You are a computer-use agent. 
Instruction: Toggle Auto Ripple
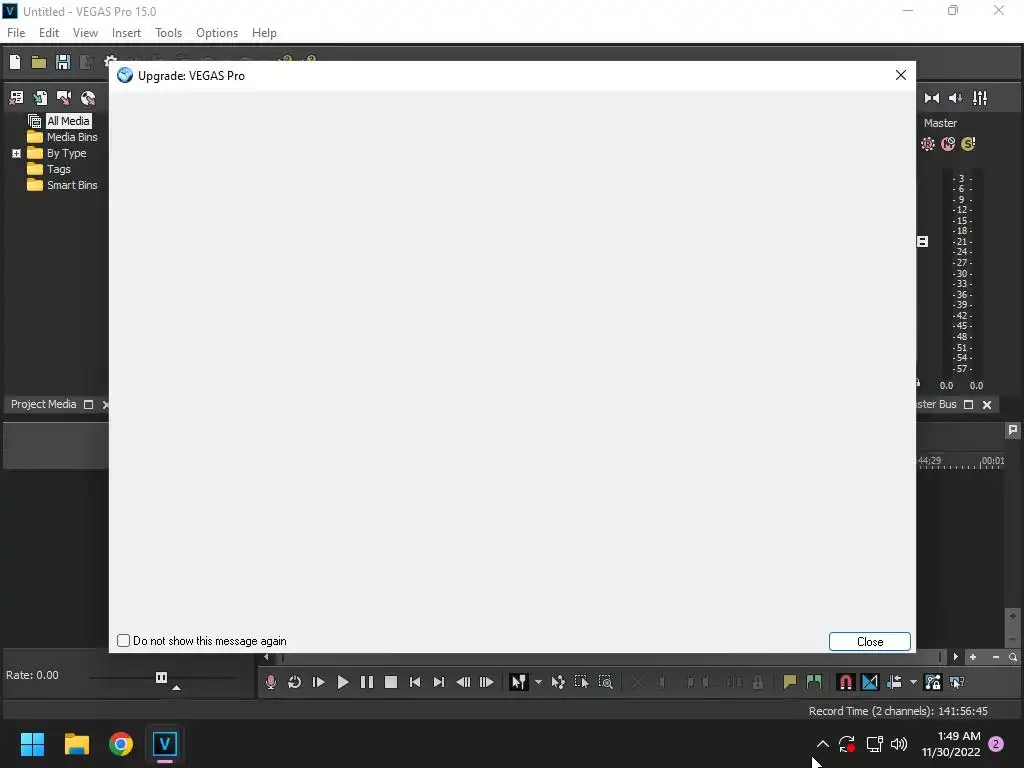(x=894, y=682)
